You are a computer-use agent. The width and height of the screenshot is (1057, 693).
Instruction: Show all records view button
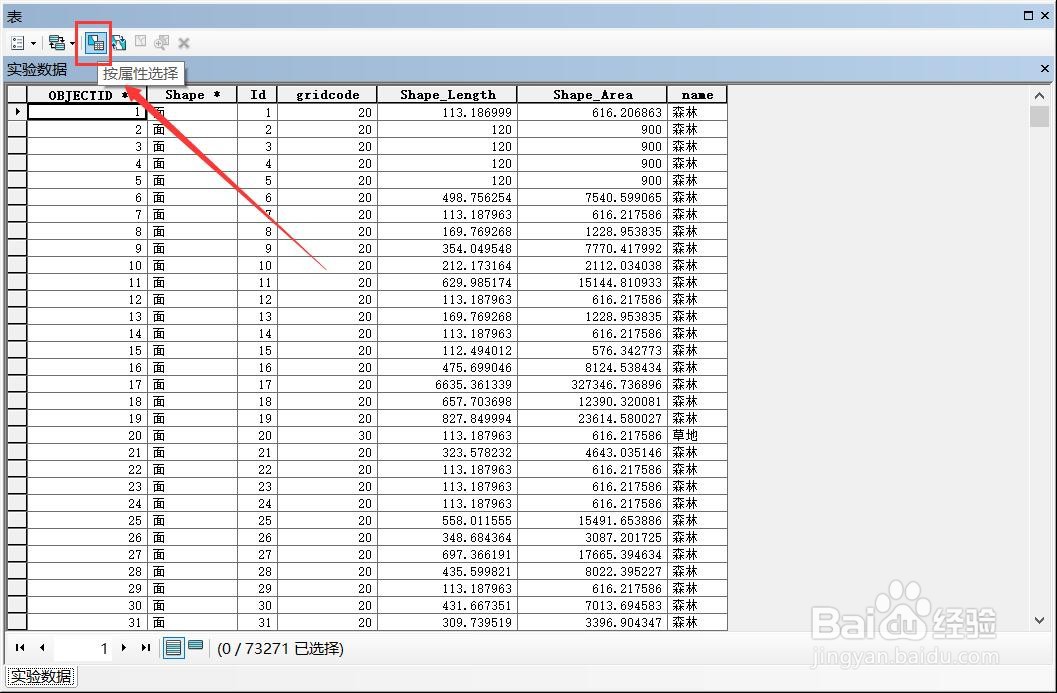coord(173,649)
